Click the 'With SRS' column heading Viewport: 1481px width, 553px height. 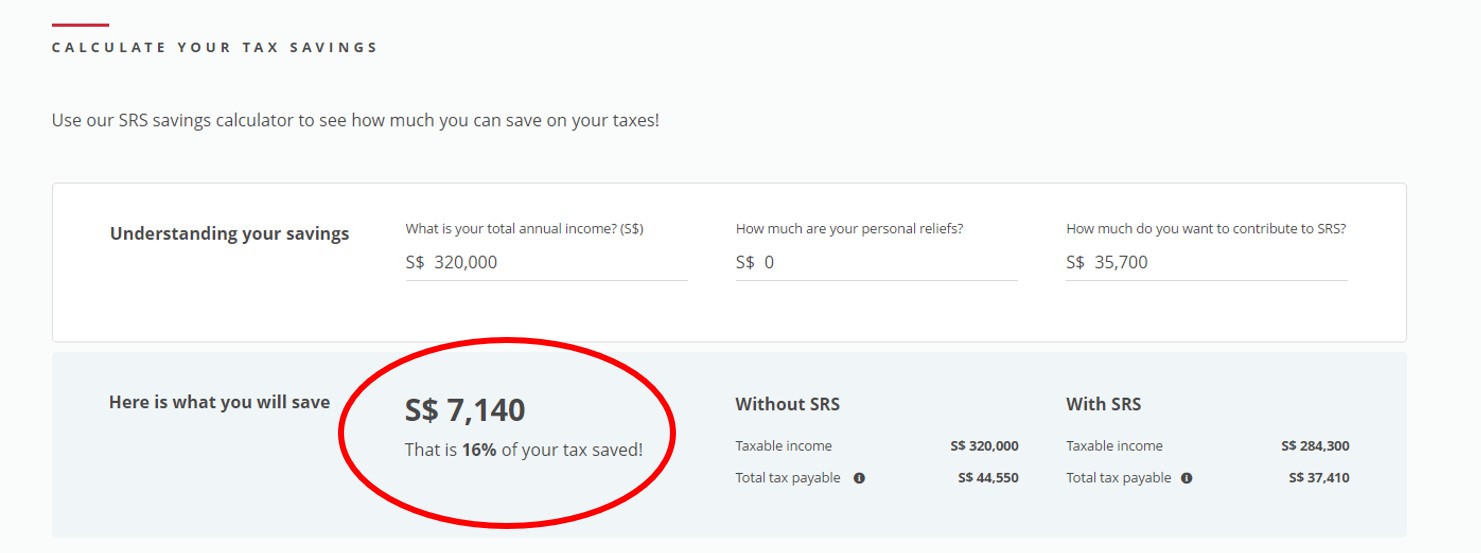click(x=1103, y=405)
